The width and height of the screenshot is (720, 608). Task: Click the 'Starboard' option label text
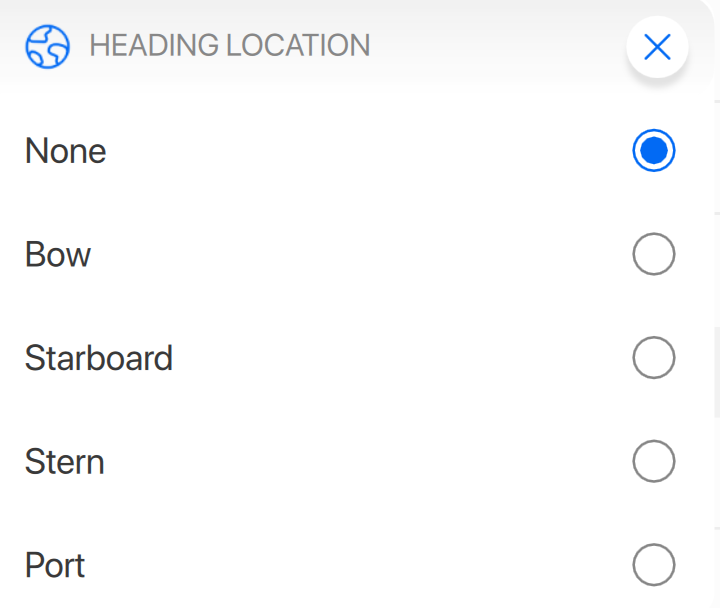point(99,358)
